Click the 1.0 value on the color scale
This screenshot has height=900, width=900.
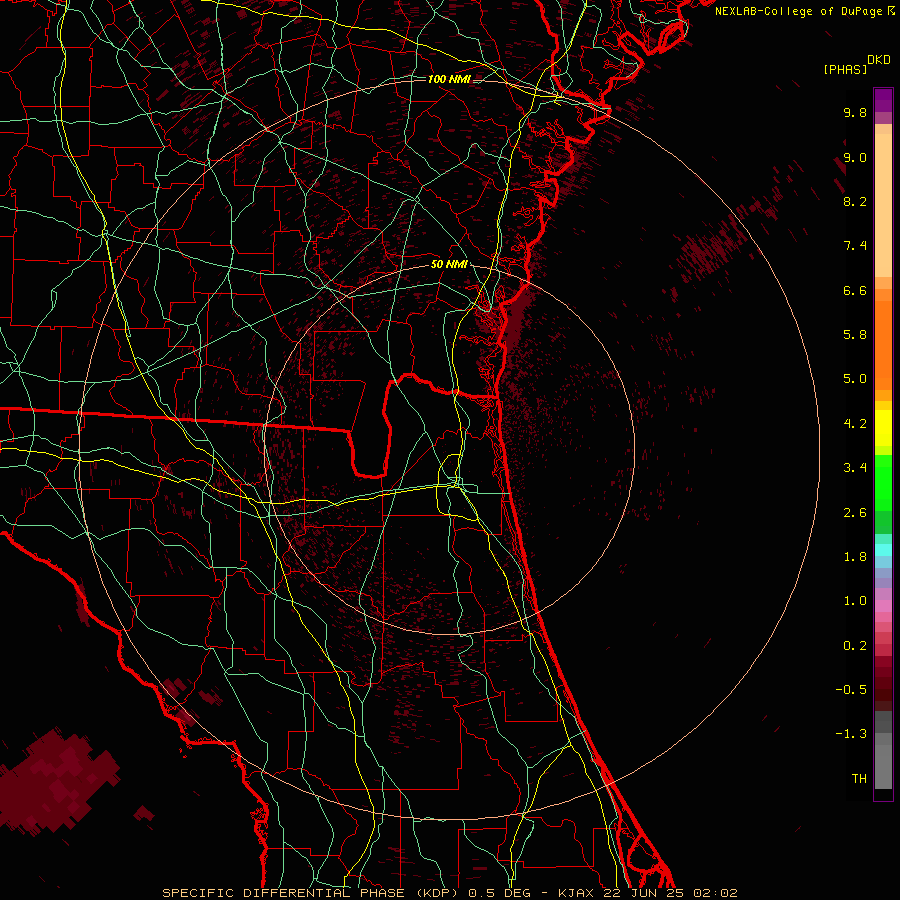tap(855, 601)
